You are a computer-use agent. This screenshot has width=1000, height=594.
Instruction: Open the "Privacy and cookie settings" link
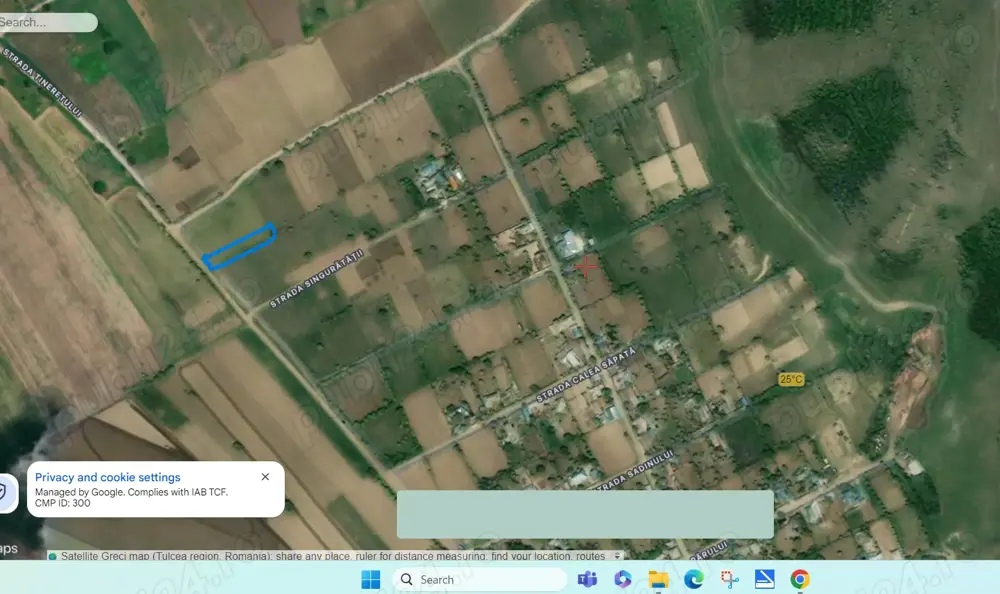click(106, 477)
